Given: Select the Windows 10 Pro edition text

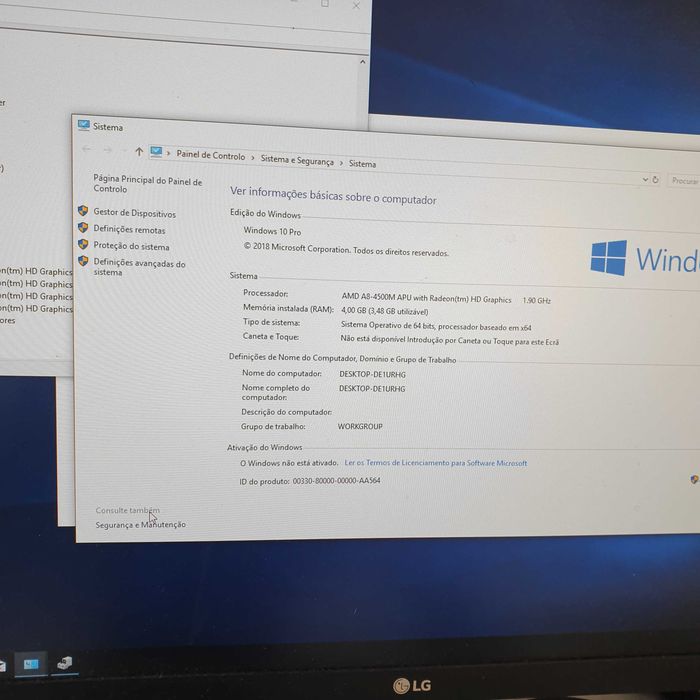Looking at the screenshot, I should click(x=272, y=231).
